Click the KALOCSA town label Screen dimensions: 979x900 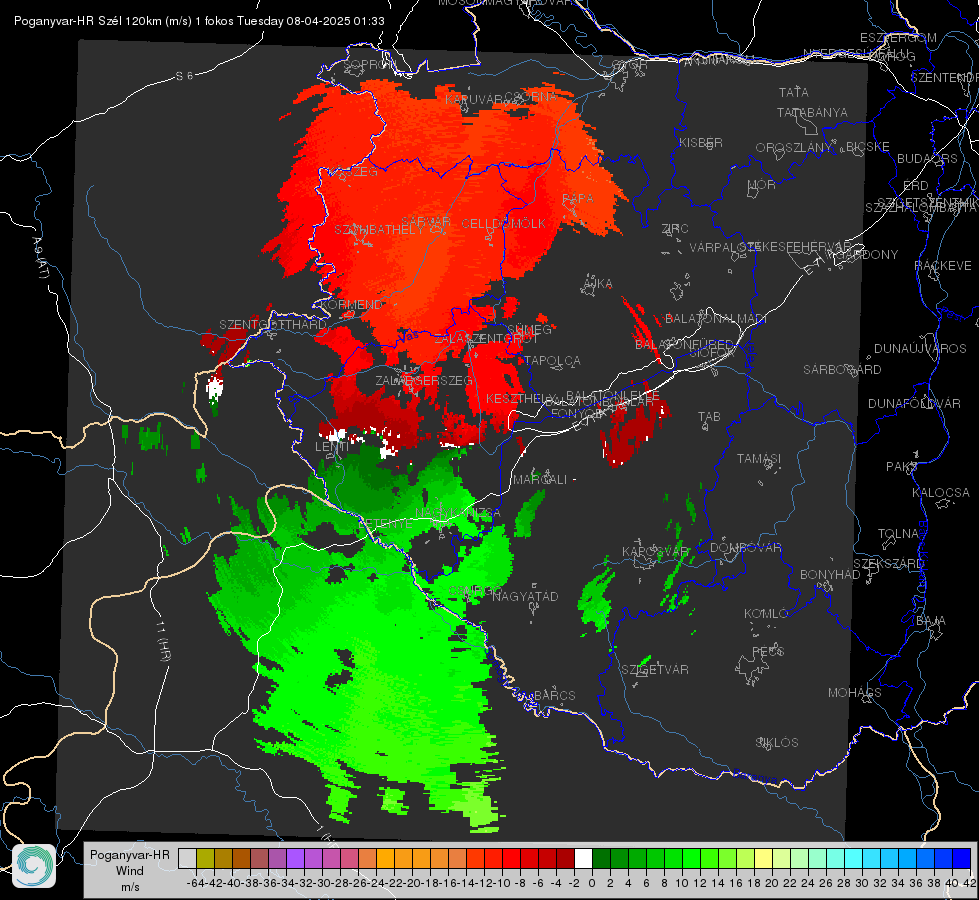coord(941,493)
